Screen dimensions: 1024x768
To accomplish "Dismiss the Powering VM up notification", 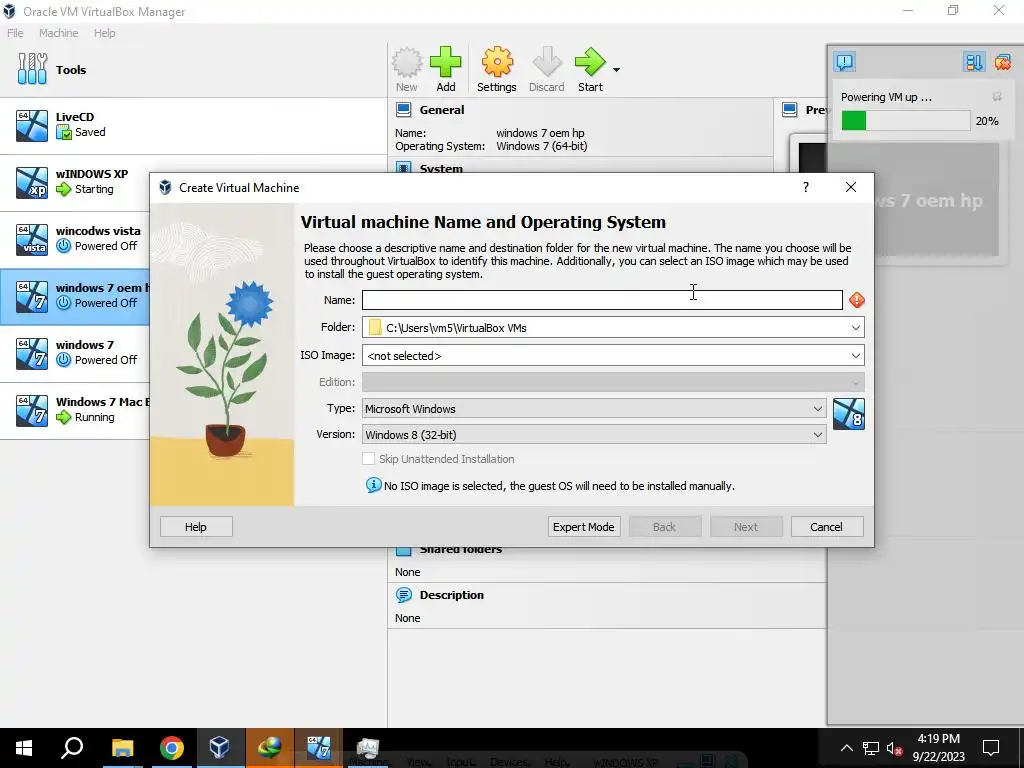I will 997,97.
